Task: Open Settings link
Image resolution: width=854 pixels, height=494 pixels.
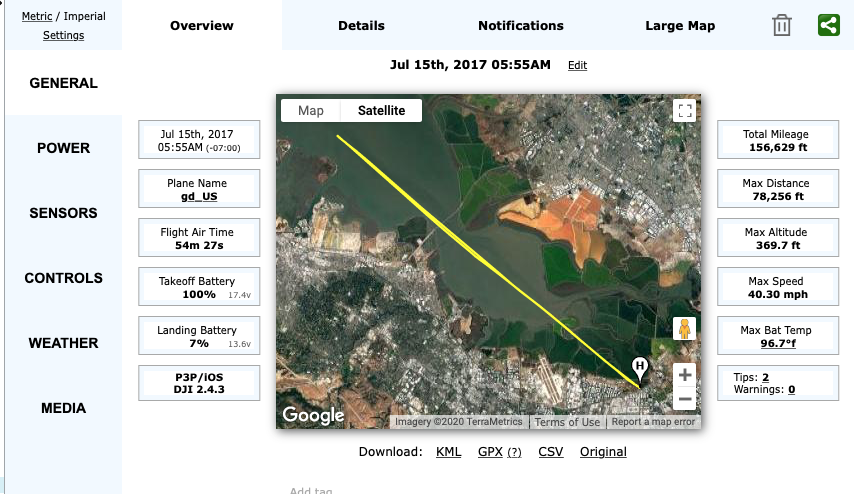Action: click(63, 35)
